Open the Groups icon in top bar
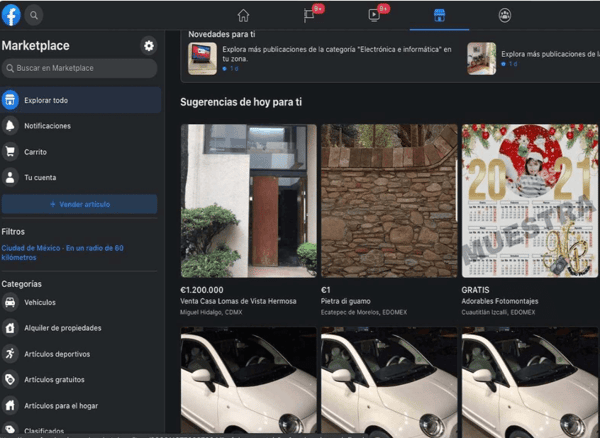 point(504,15)
